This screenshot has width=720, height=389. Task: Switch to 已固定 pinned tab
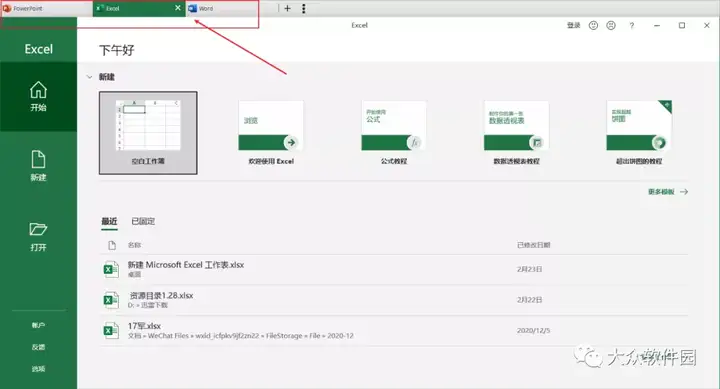coord(143,221)
